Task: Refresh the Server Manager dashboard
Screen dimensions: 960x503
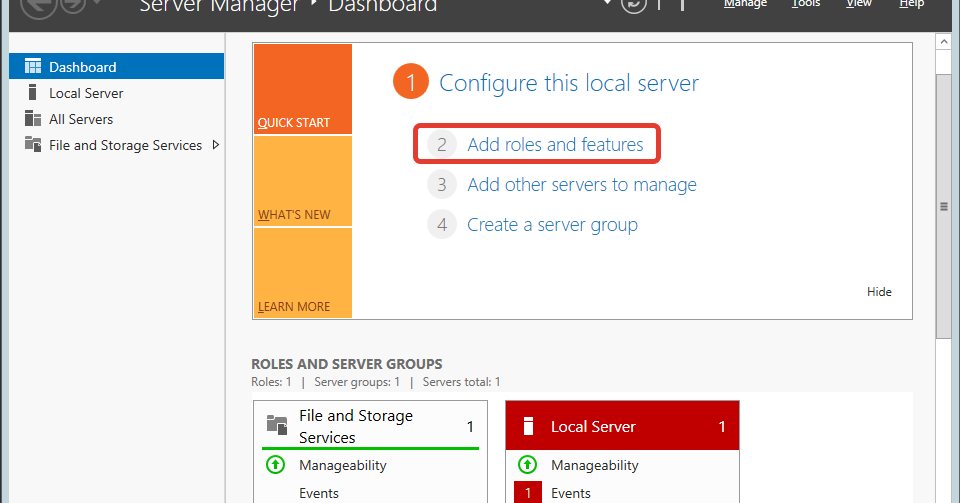Action: point(634,5)
